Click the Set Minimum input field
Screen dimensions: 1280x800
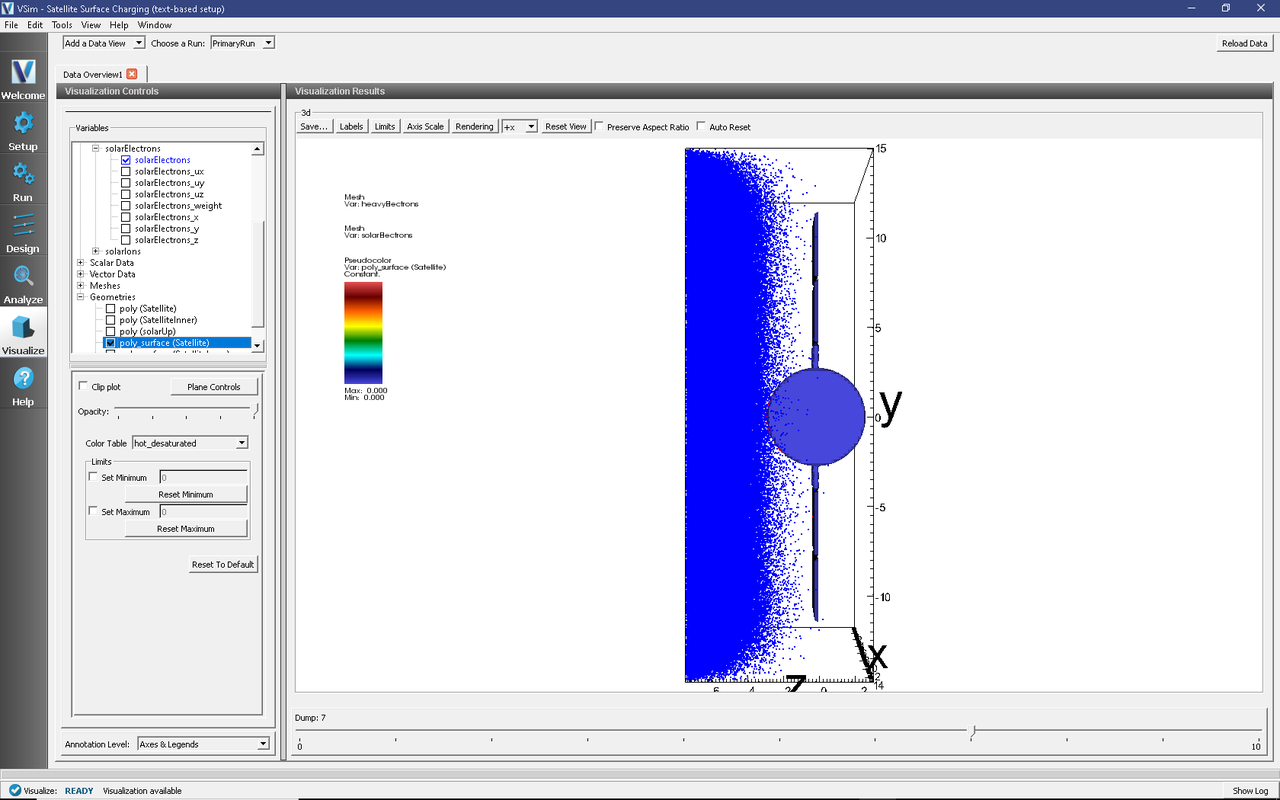click(x=203, y=478)
